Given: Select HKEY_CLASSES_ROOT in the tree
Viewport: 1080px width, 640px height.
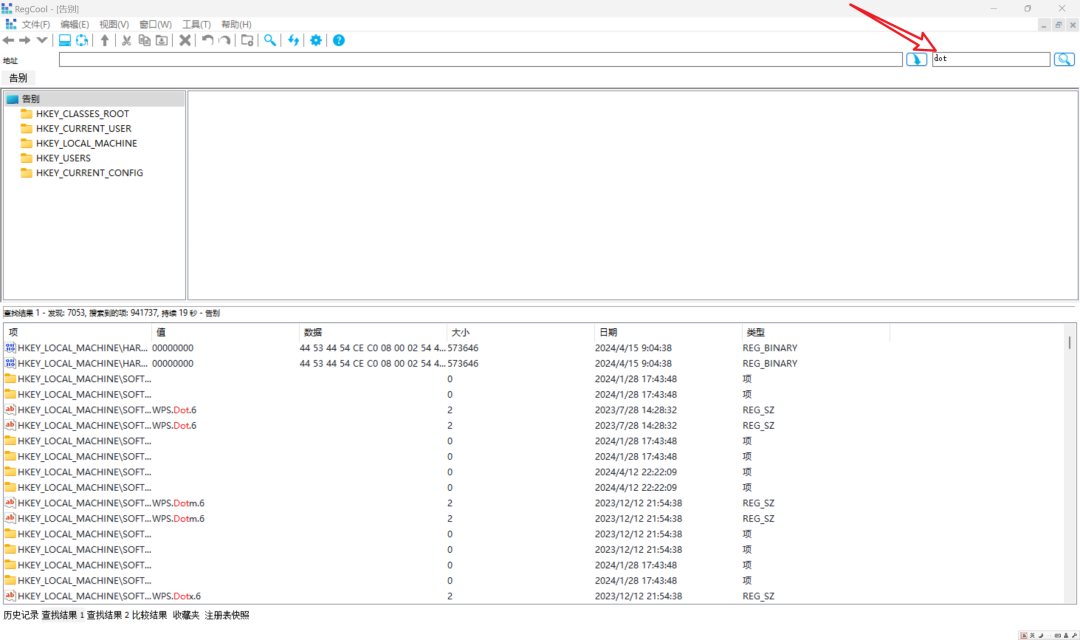Looking at the screenshot, I should point(82,114).
